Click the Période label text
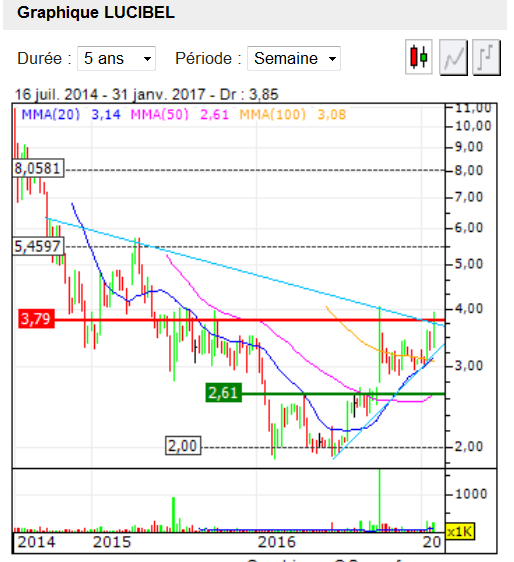 [208, 58]
